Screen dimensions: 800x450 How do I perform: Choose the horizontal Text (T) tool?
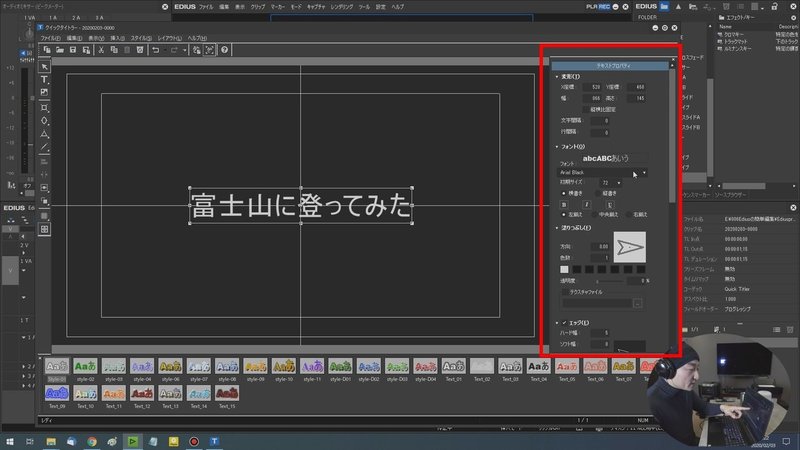click(x=44, y=80)
